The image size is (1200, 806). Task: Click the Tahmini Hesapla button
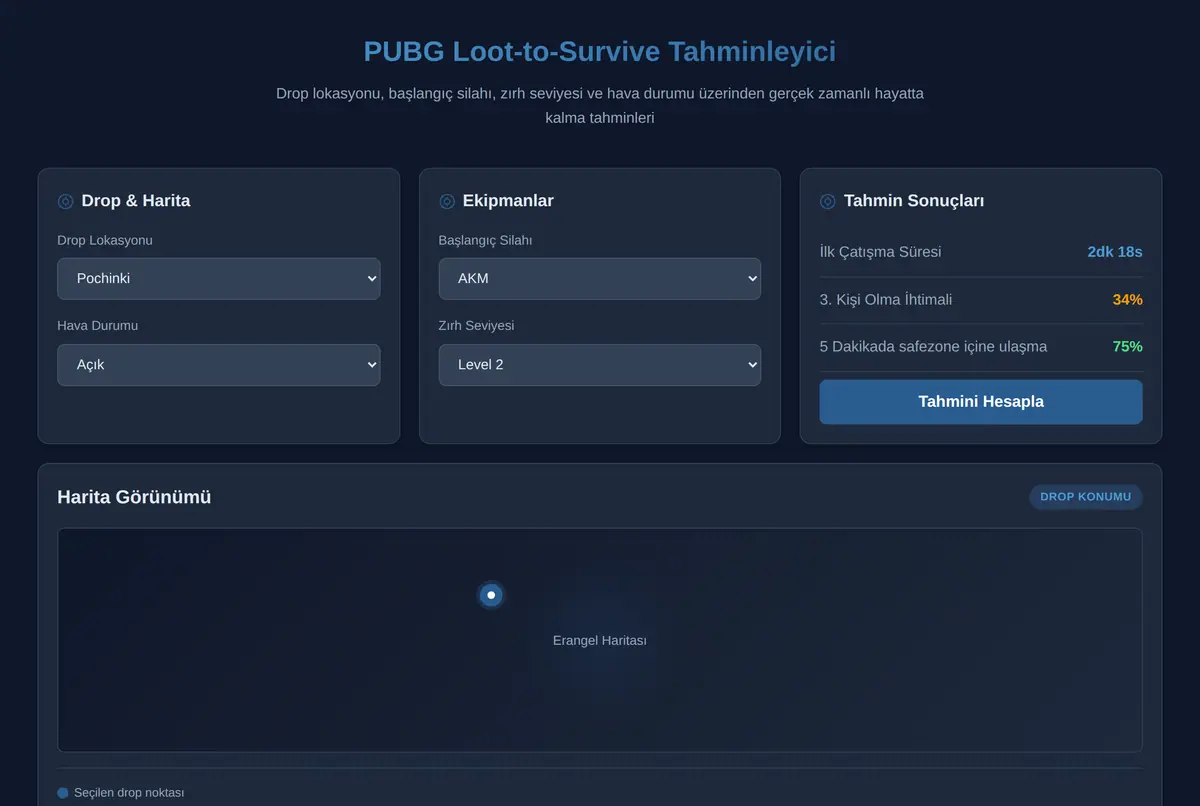coord(981,402)
